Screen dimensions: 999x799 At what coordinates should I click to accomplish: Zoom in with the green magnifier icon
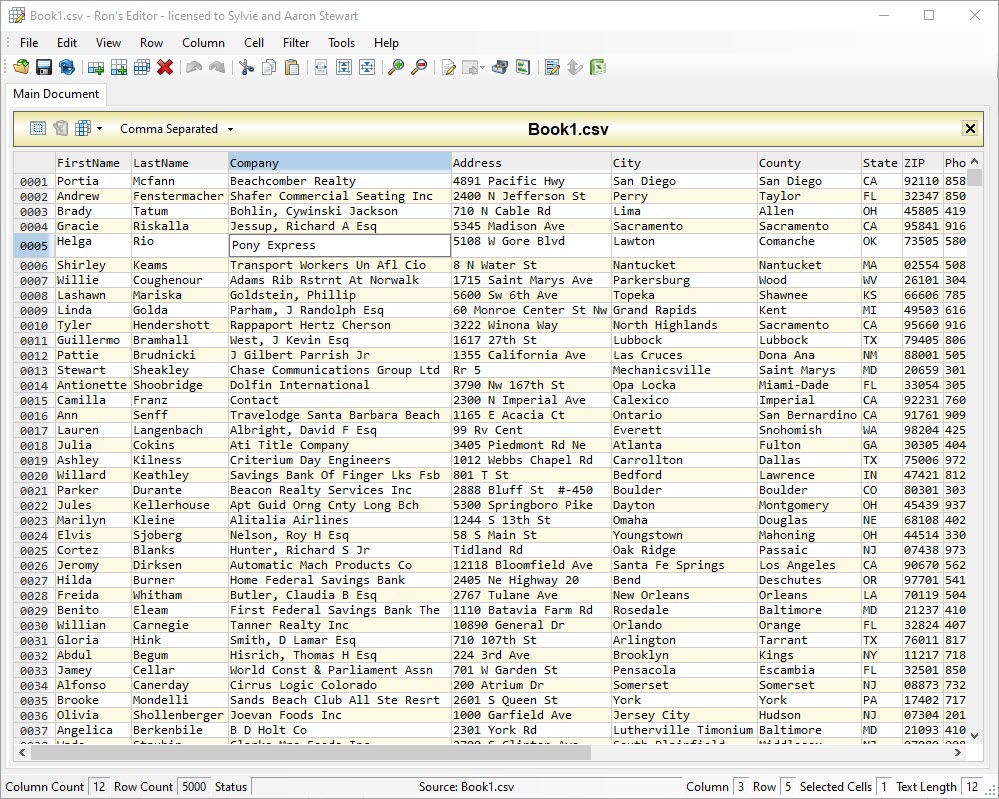tap(396, 67)
